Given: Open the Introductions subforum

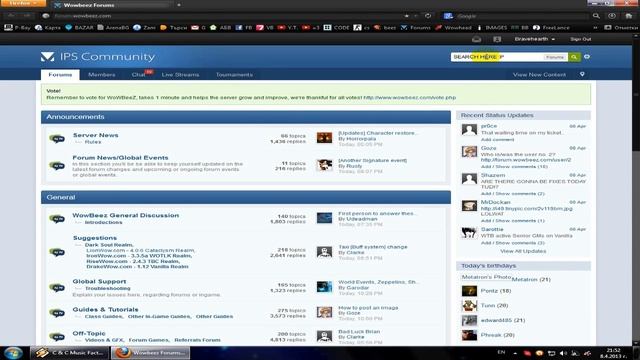Looking at the screenshot, I should pos(103,222).
